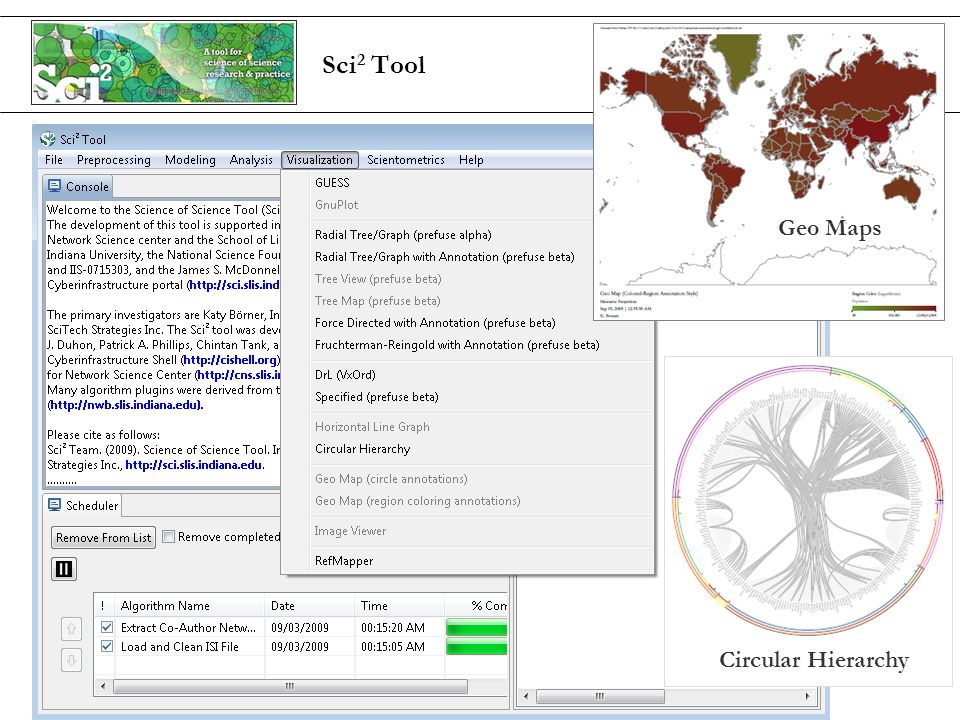Uncheck the Load and Clean ISI File checkbox
This screenshot has height=720, width=960.
[107, 646]
